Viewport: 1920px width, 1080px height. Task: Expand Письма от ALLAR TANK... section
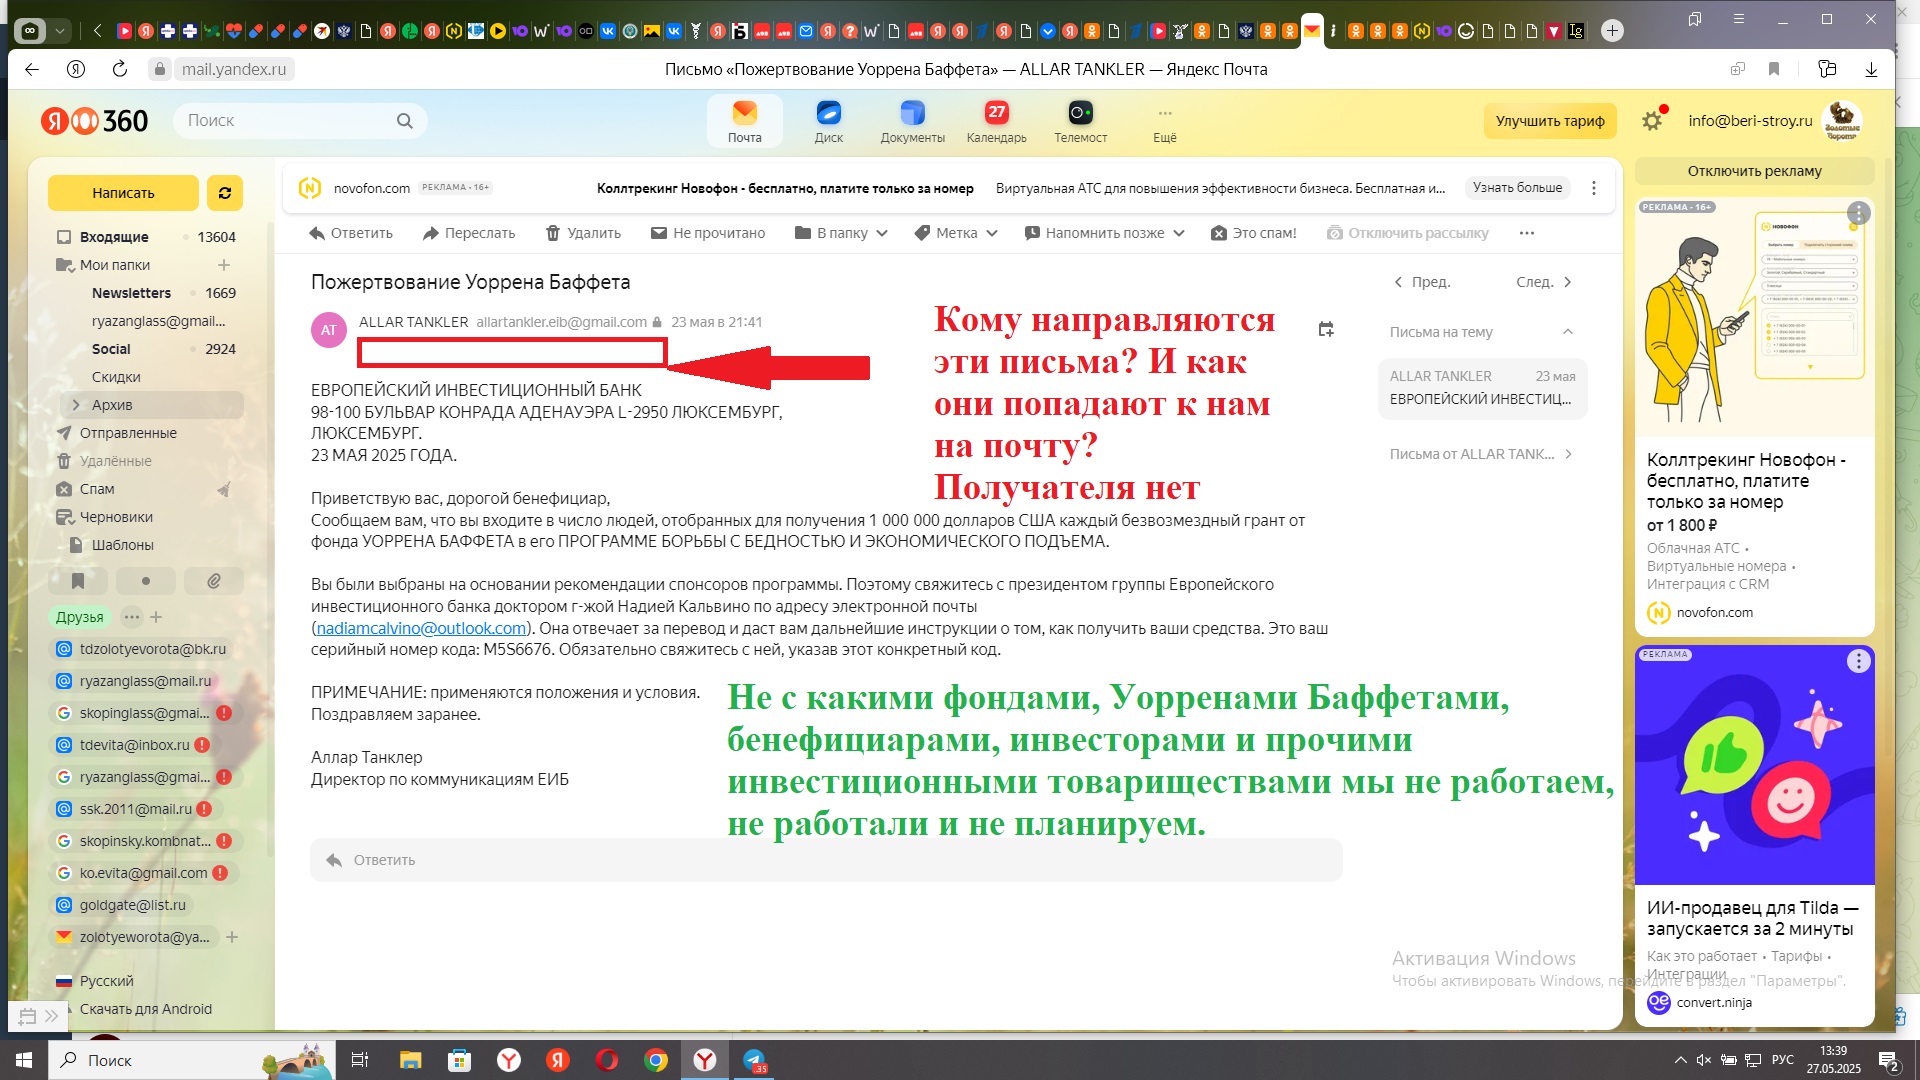pos(1481,454)
